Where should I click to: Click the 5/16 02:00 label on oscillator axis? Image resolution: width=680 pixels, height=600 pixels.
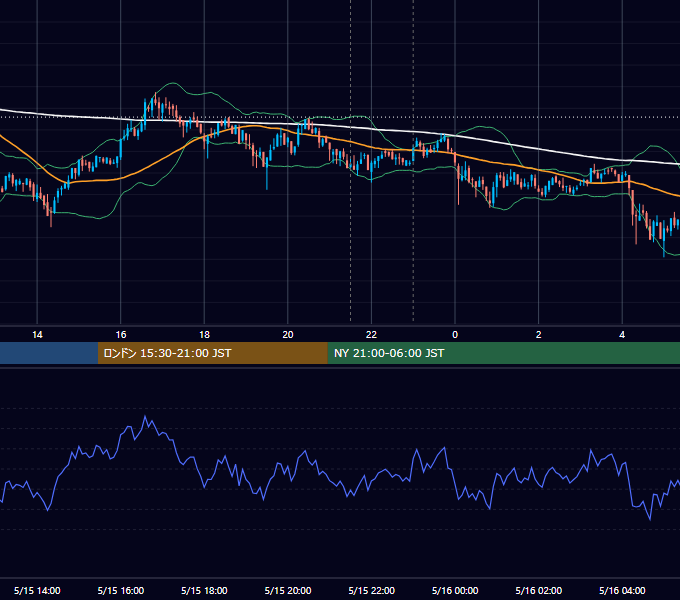tap(539, 590)
